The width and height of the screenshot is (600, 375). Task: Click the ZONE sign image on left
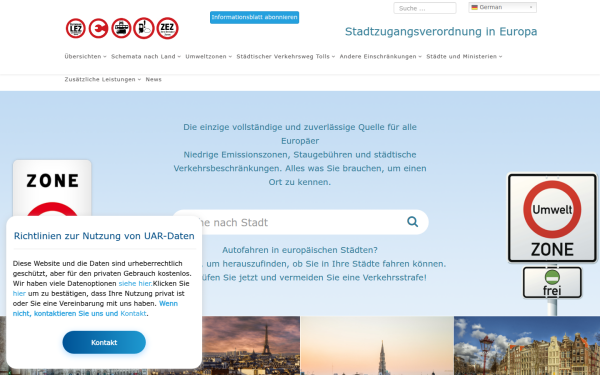pos(52,188)
